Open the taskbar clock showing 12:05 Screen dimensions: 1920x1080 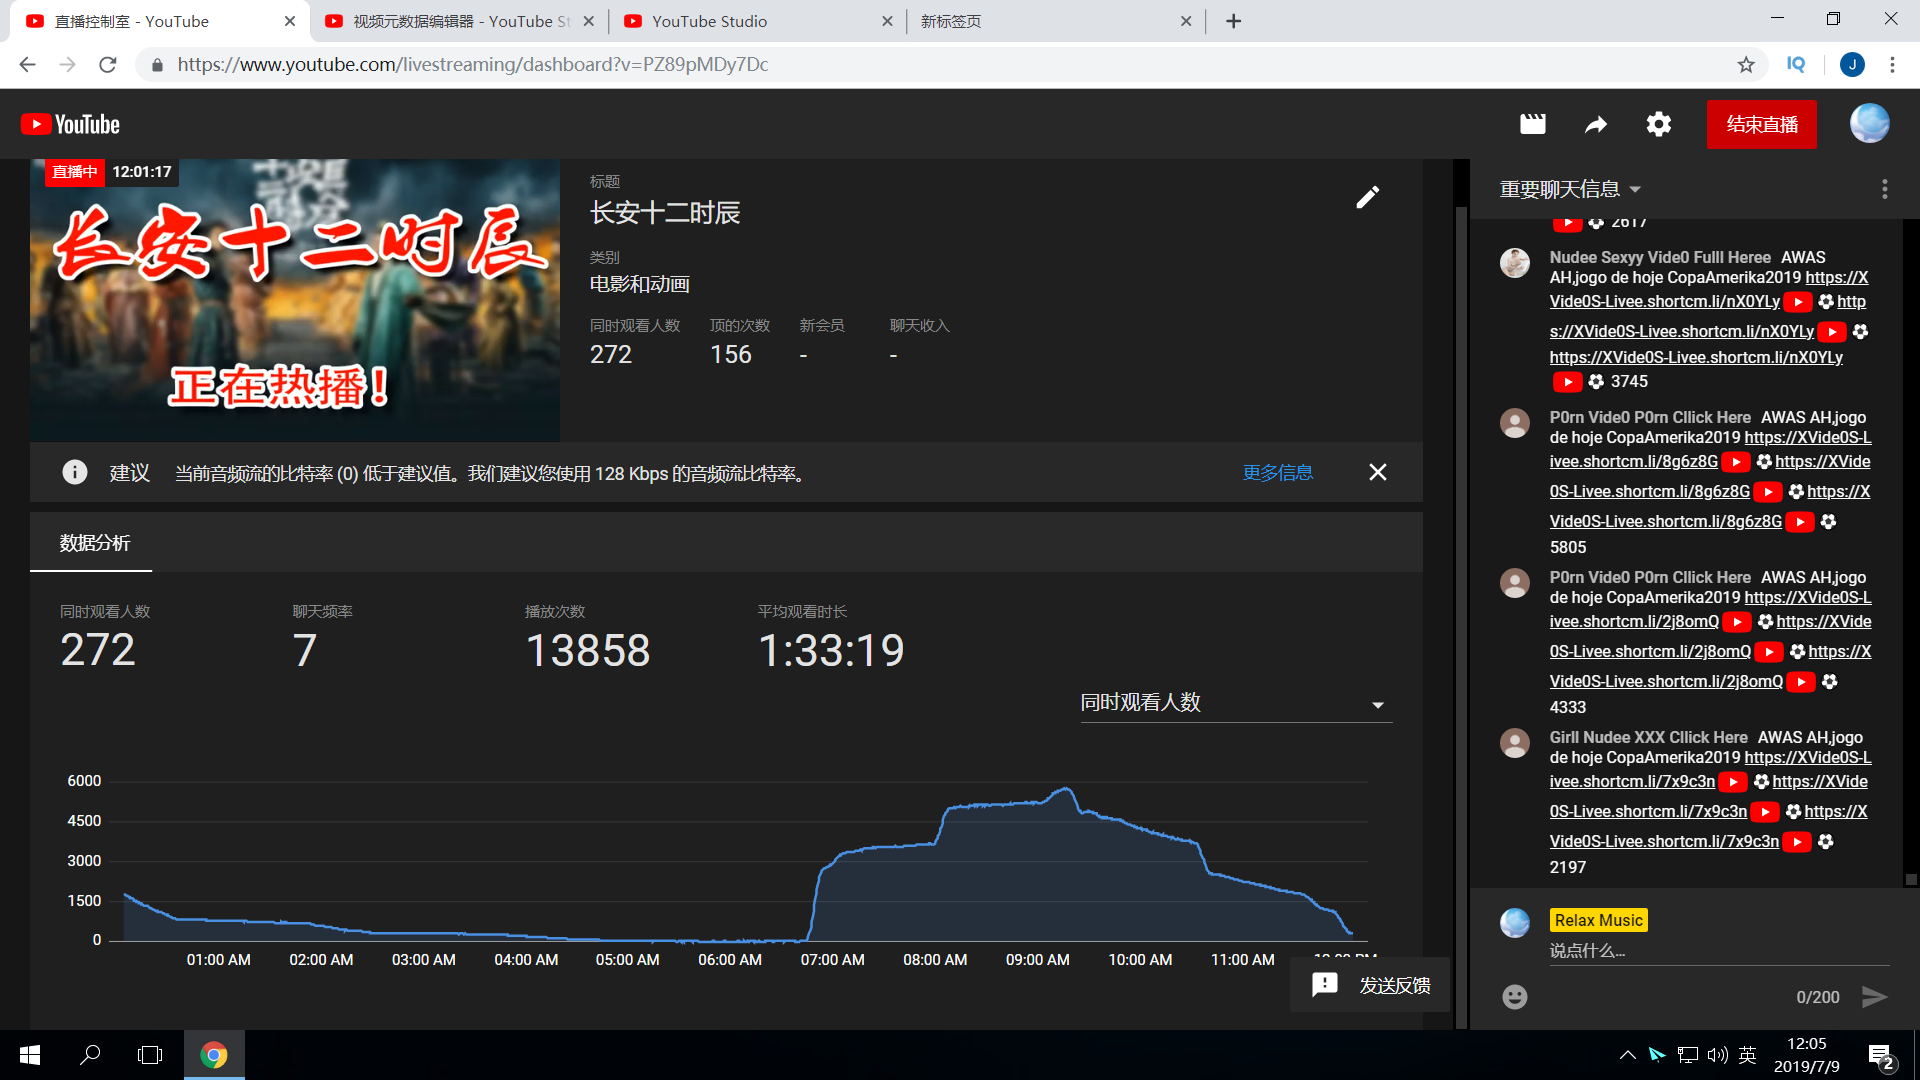point(1806,1055)
